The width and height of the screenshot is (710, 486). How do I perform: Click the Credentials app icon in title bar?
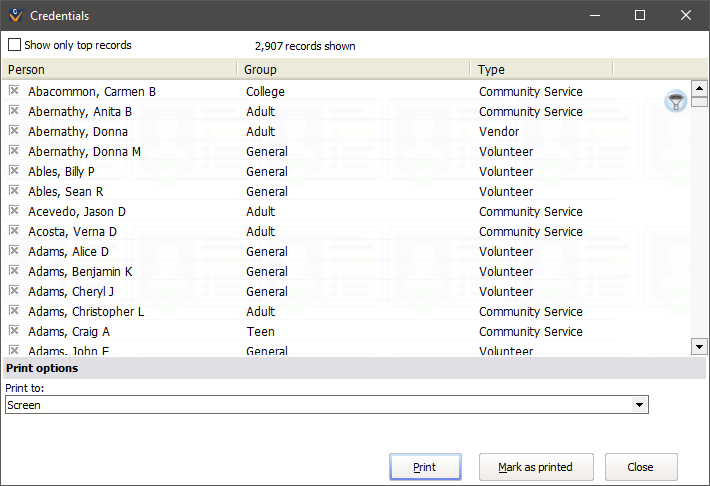pyautogui.click(x=16, y=15)
